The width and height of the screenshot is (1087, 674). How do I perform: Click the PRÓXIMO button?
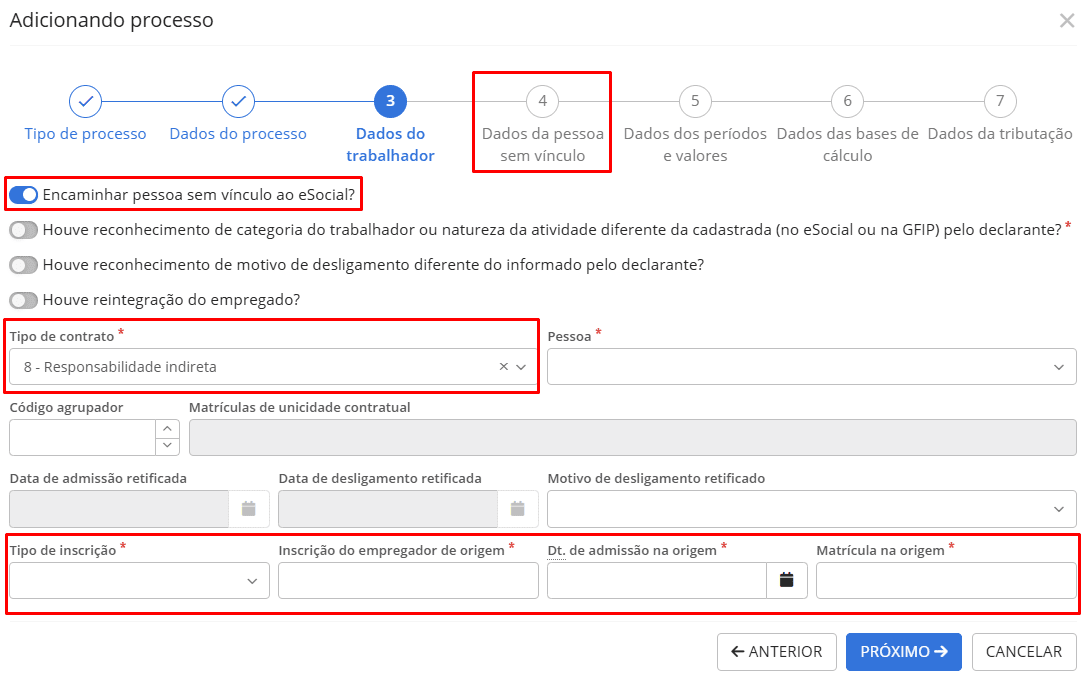click(903, 651)
